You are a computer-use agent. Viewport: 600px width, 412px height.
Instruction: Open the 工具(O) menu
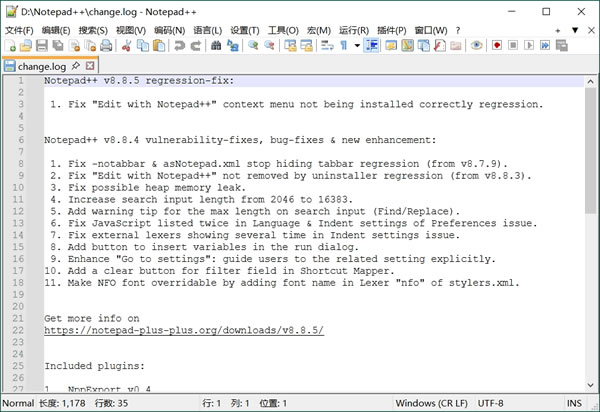pyautogui.click(x=283, y=30)
